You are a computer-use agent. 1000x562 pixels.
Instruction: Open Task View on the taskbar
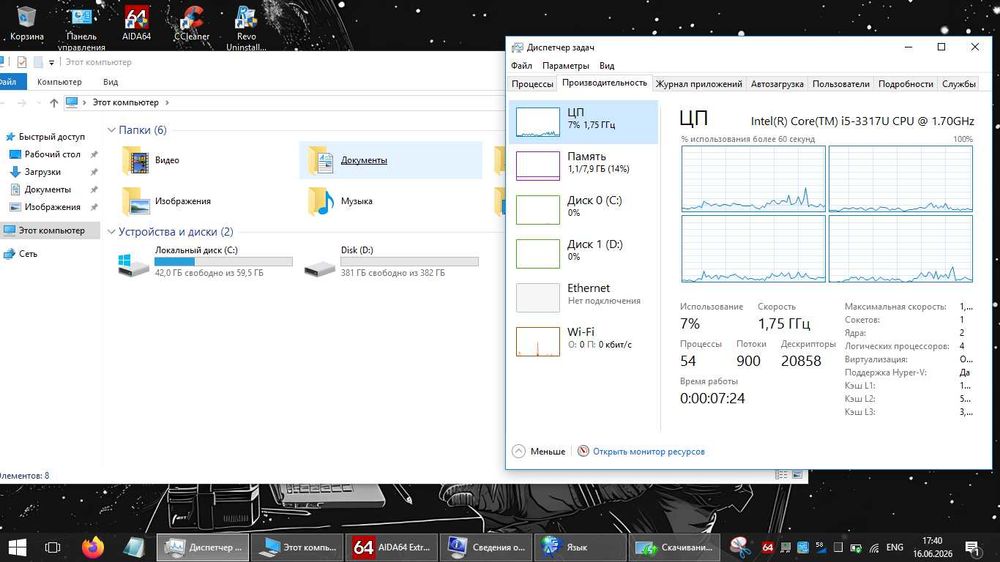point(53,547)
